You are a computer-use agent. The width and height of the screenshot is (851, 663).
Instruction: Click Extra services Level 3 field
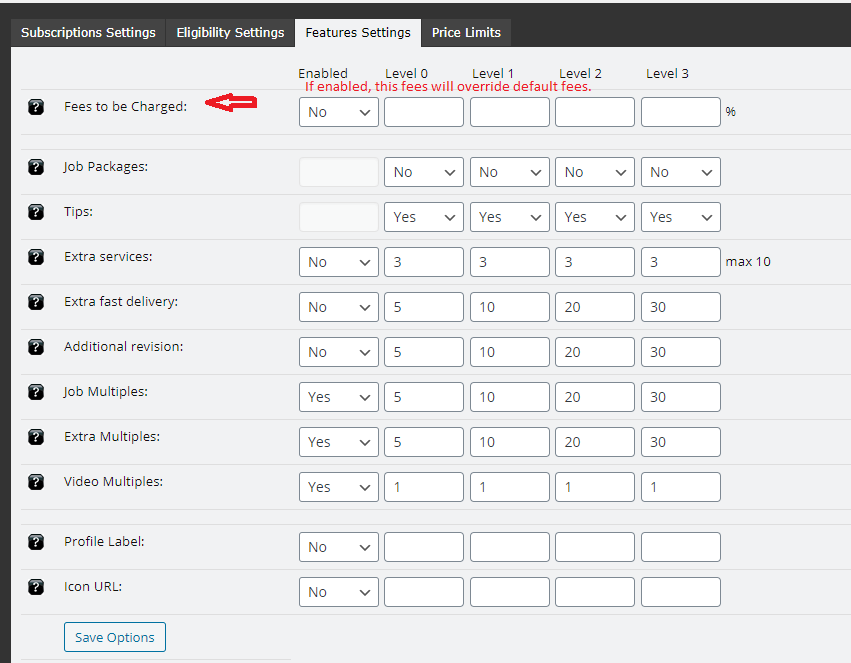(681, 263)
